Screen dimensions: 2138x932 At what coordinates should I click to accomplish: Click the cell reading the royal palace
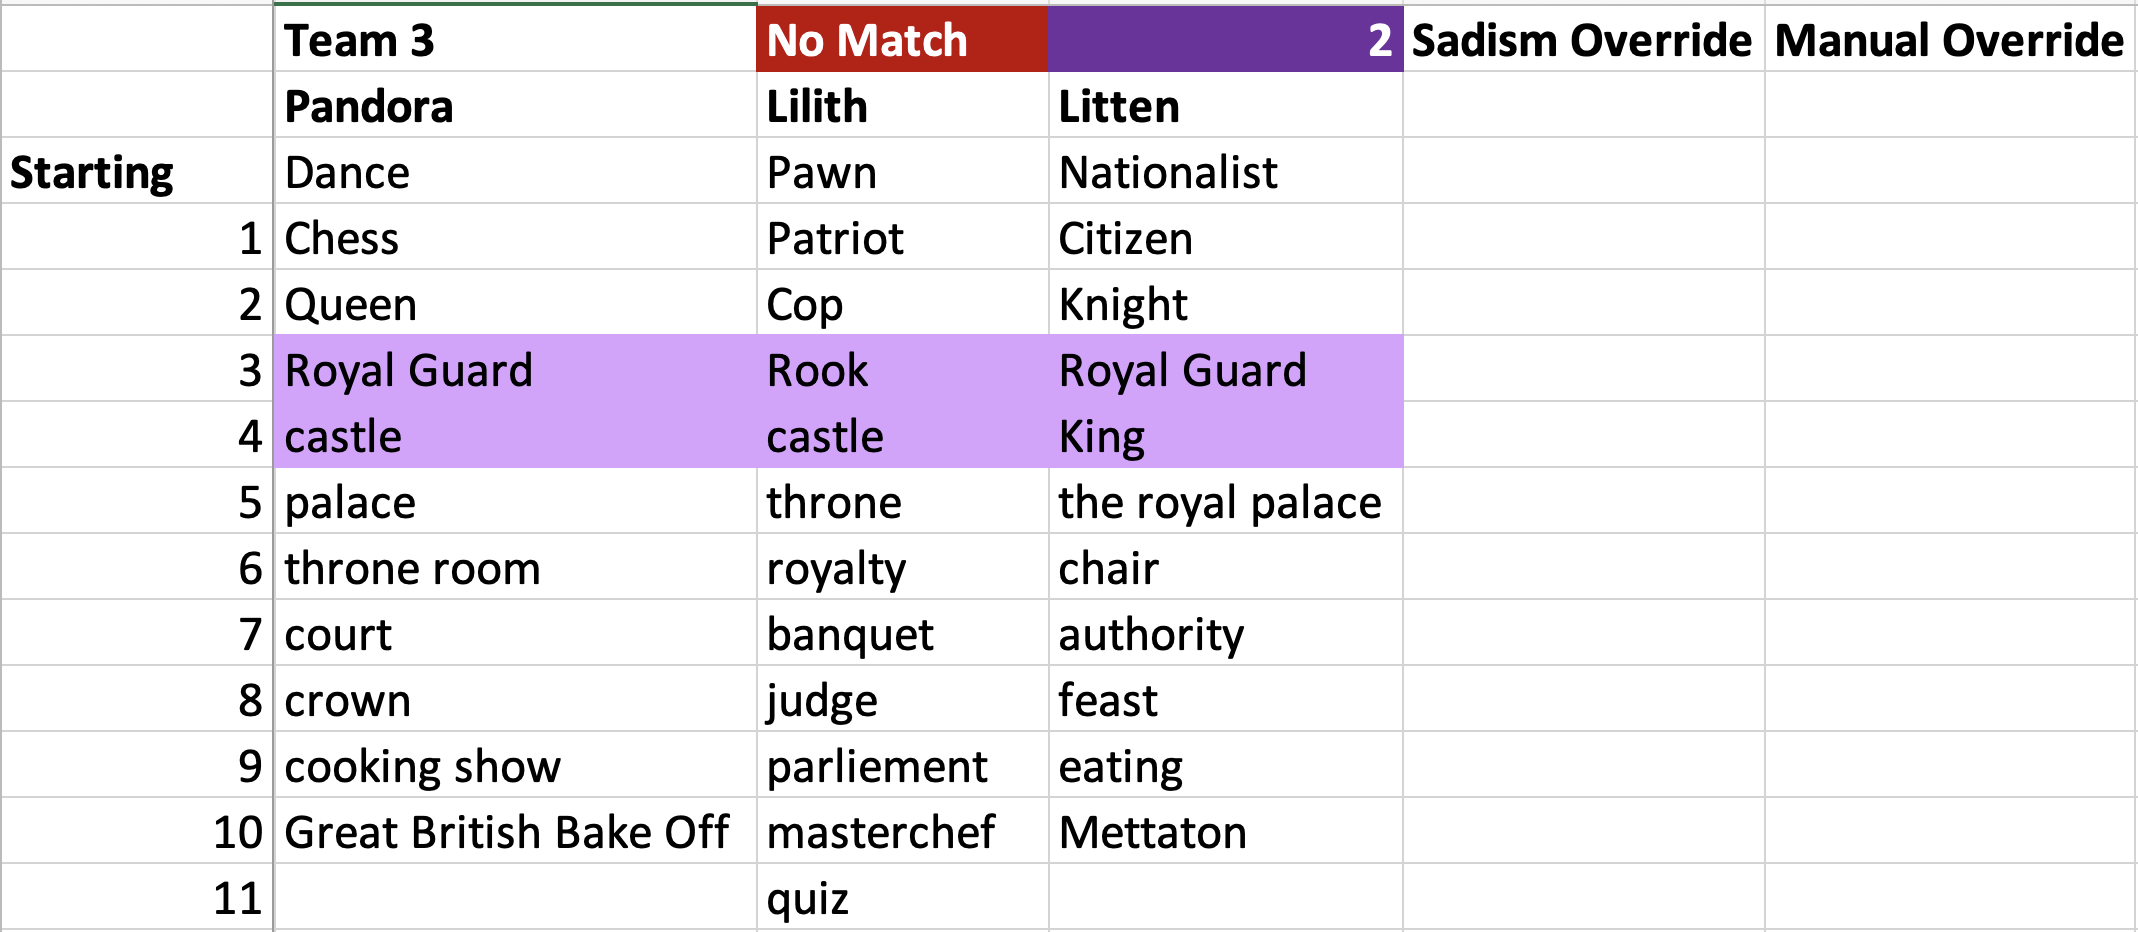[1225, 501]
